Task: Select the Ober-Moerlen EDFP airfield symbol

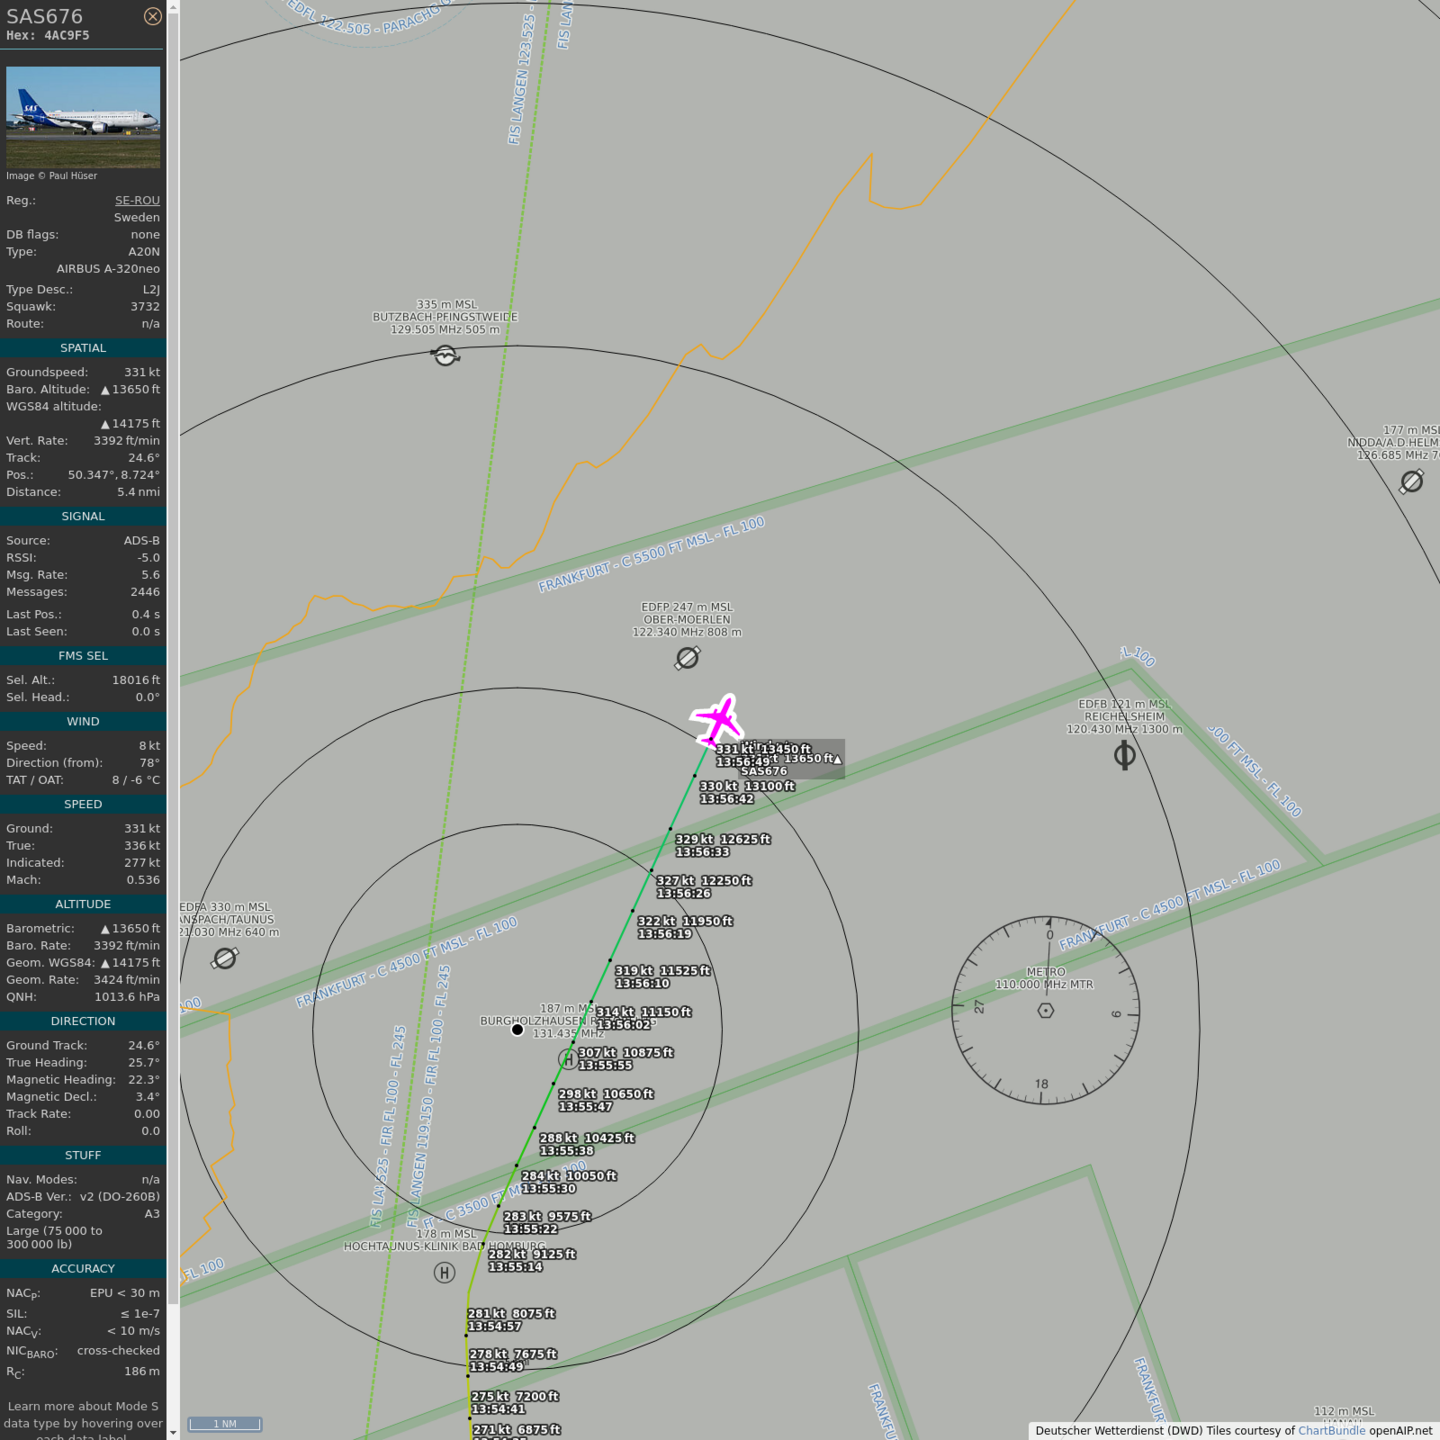Action: click(687, 658)
